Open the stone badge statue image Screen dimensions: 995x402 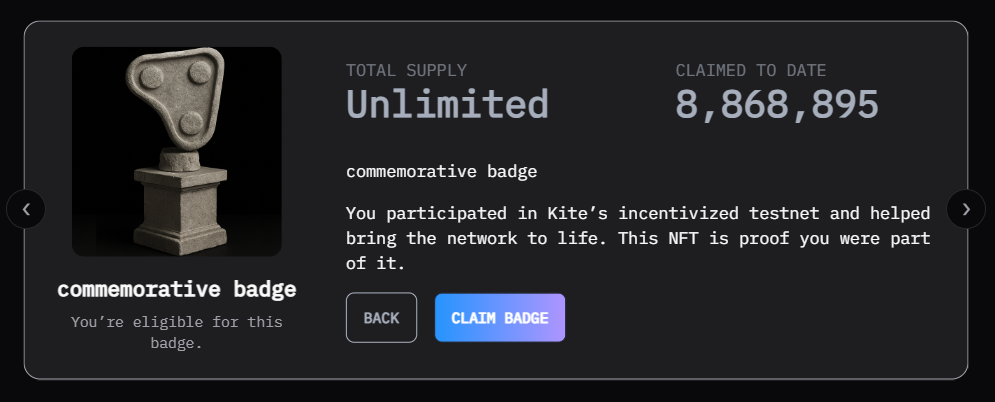click(x=176, y=151)
